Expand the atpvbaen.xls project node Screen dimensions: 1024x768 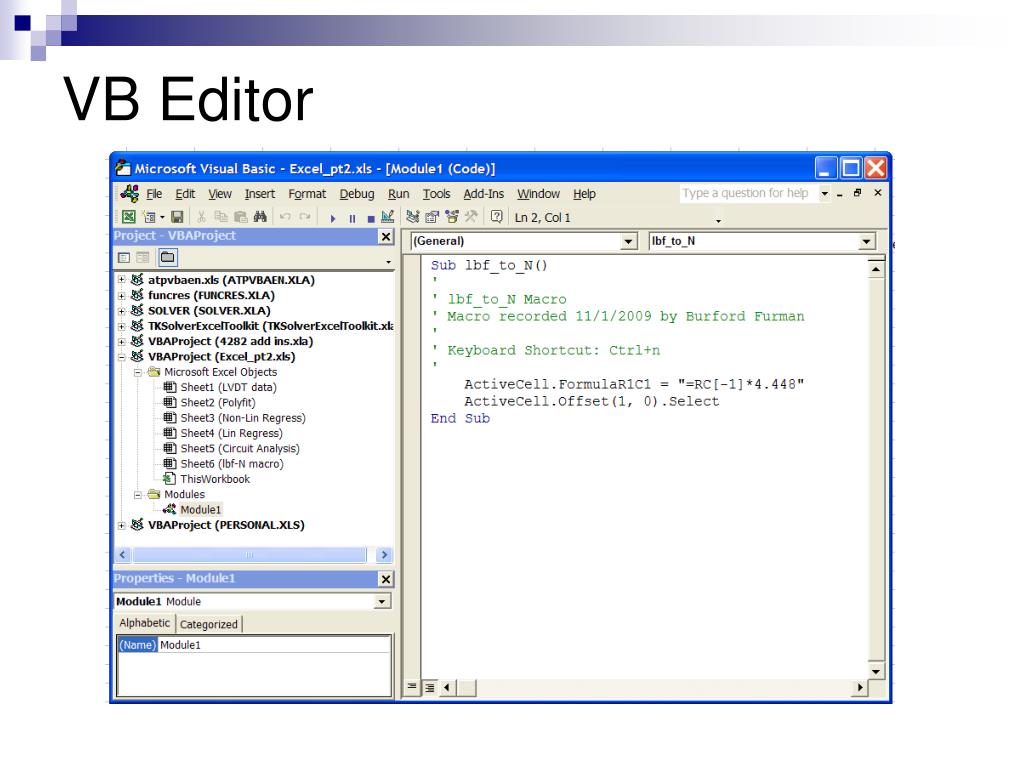(x=121, y=280)
